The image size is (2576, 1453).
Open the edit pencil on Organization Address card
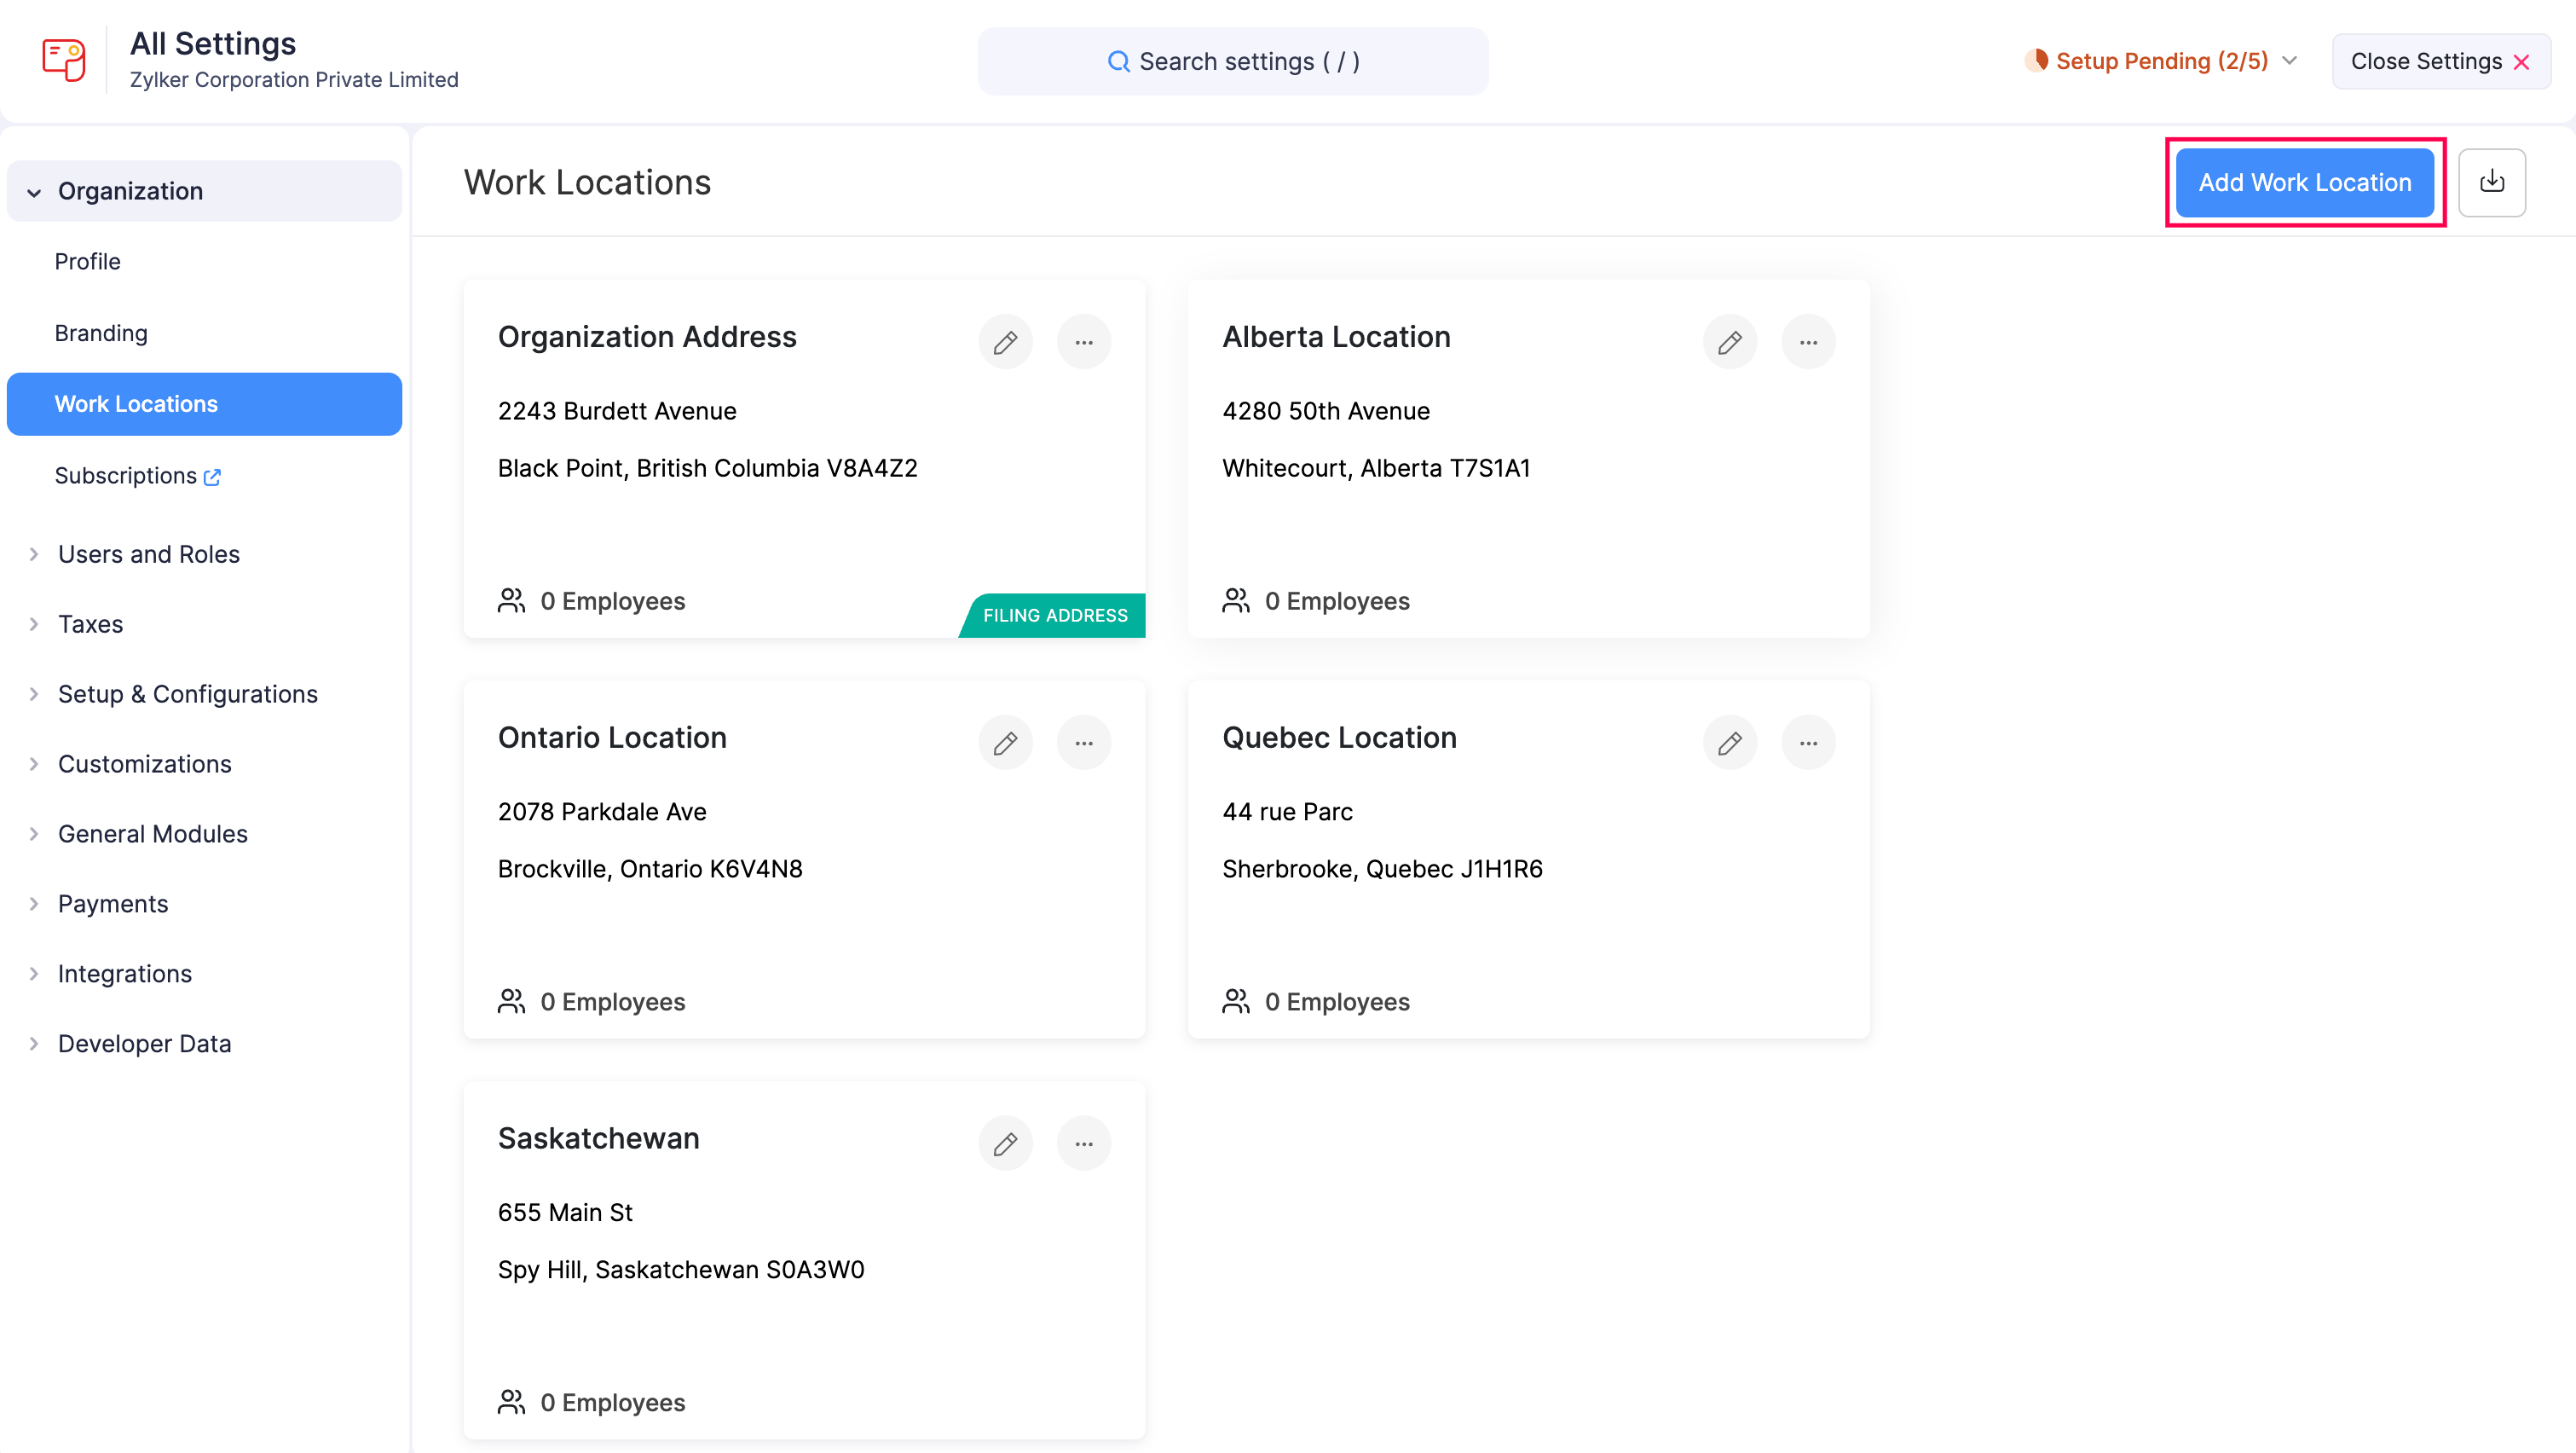1005,341
